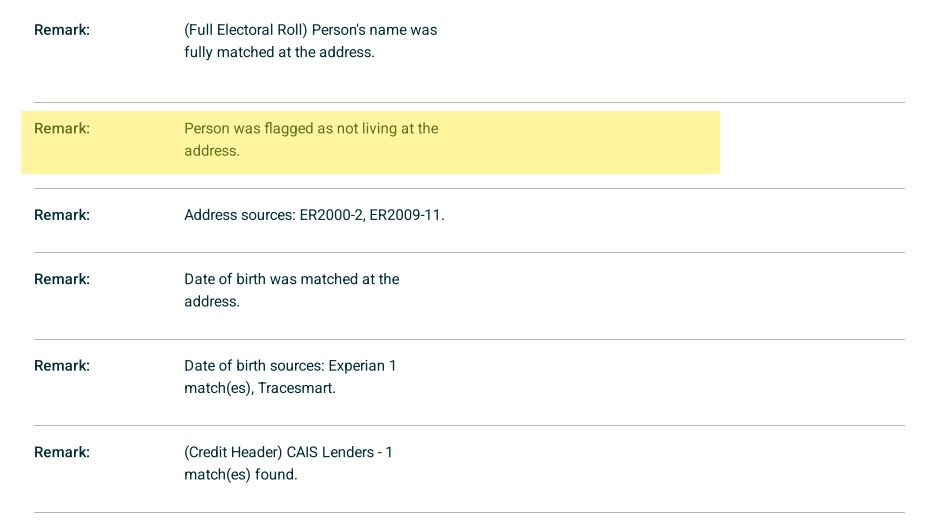940x527 pixels.
Task: Click the Remark label beside date of birth matched
Action: coord(62,280)
